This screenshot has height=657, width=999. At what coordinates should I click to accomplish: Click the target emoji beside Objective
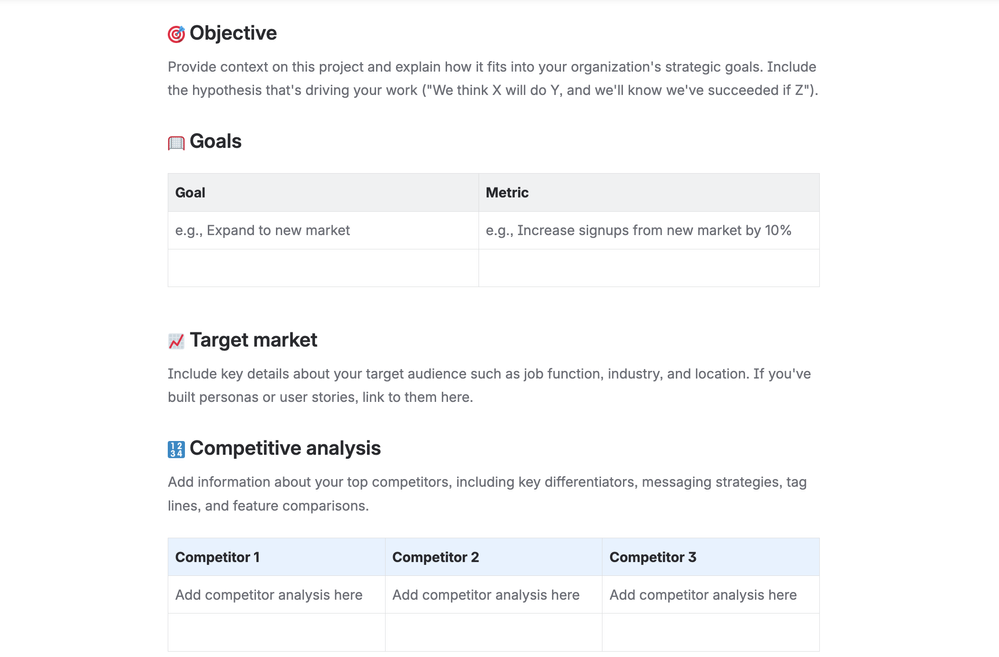click(x=176, y=34)
